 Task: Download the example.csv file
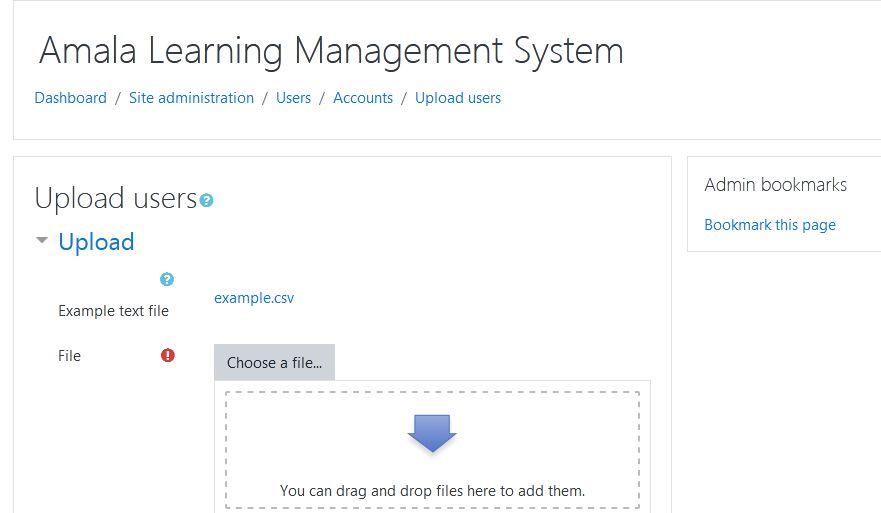(254, 298)
